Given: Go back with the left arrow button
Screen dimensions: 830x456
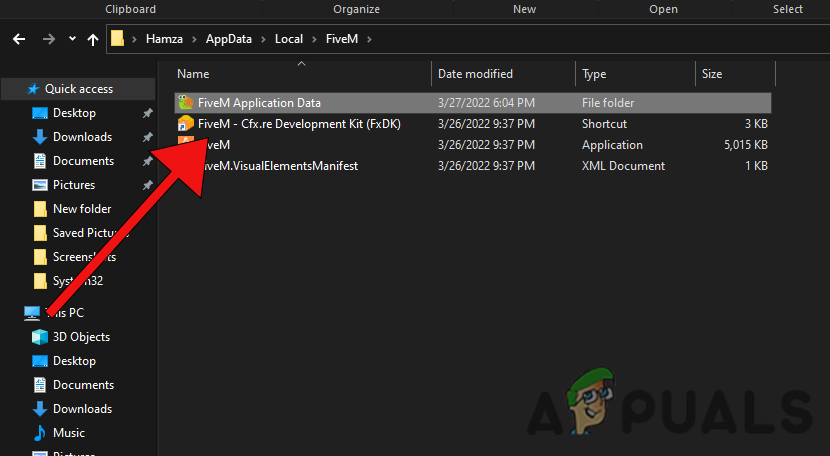Looking at the screenshot, I should point(19,39).
